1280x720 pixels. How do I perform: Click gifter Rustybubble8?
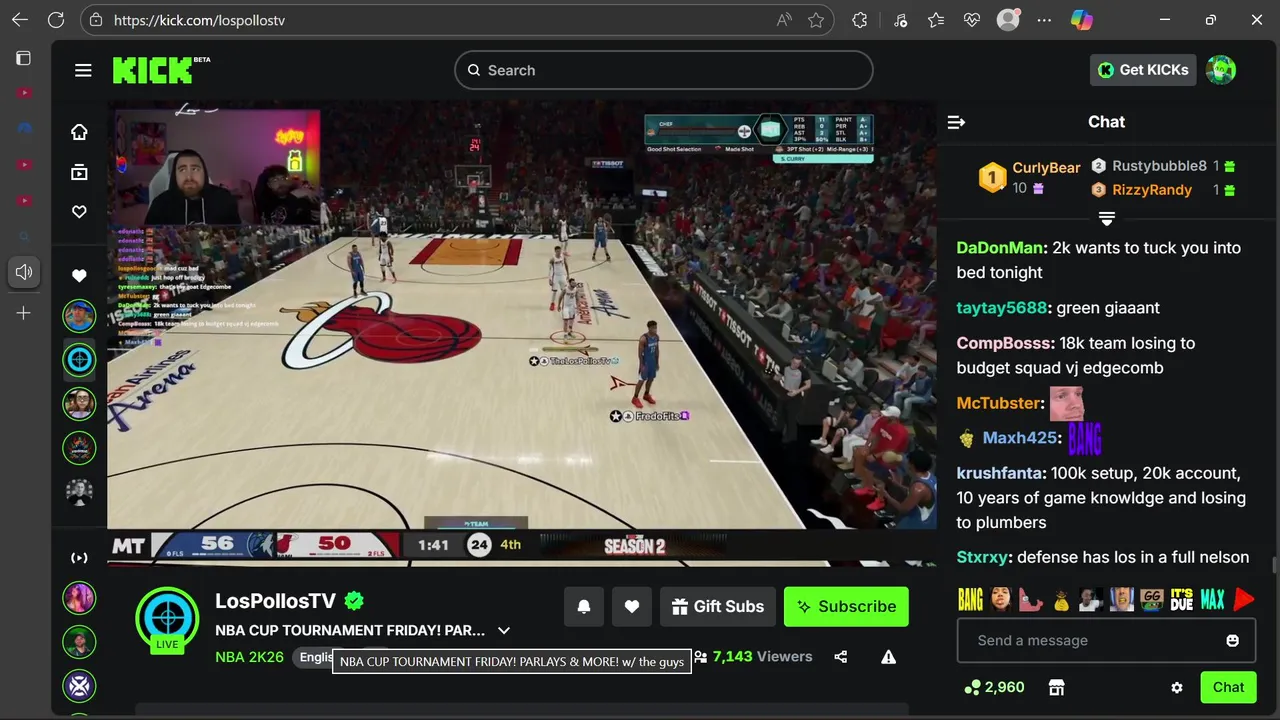click(x=1159, y=166)
